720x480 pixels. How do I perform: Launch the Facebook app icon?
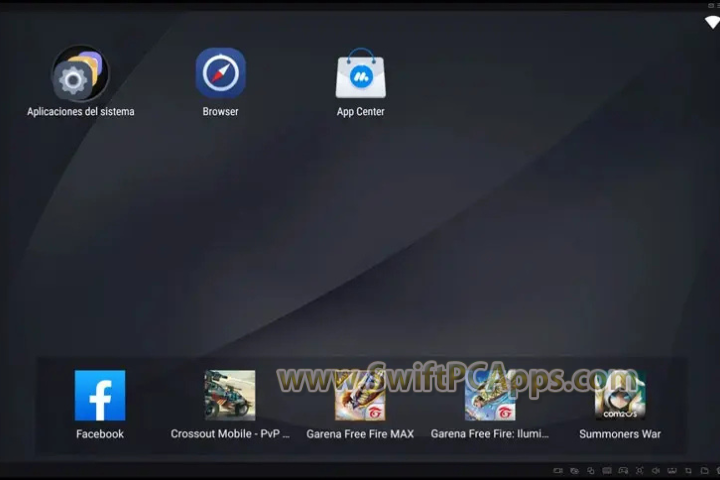pyautogui.click(x=100, y=395)
